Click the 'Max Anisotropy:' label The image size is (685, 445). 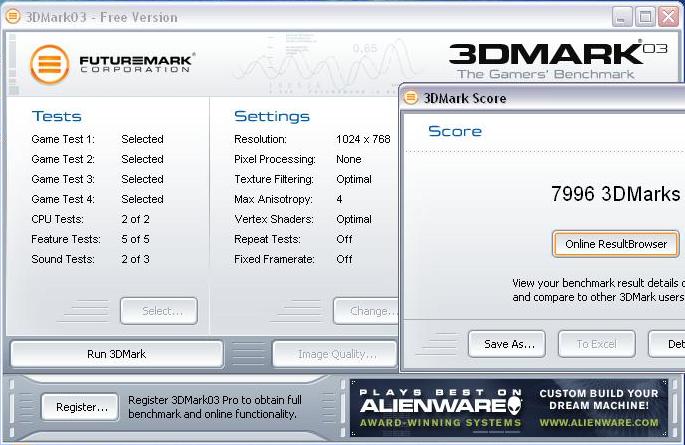(273, 199)
